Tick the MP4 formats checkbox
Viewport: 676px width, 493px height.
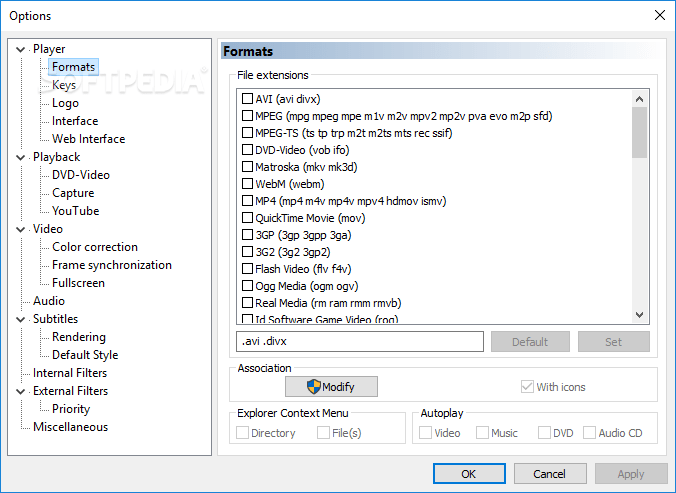click(247, 201)
